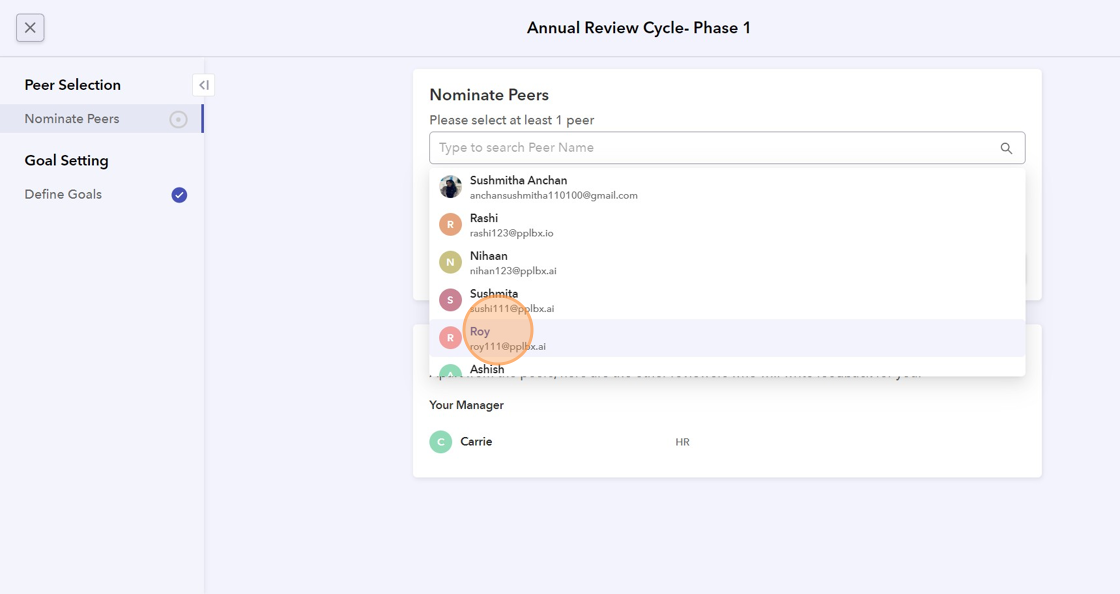
Task: Close the Annual Review Cycle dialog
Action: tap(30, 28)
